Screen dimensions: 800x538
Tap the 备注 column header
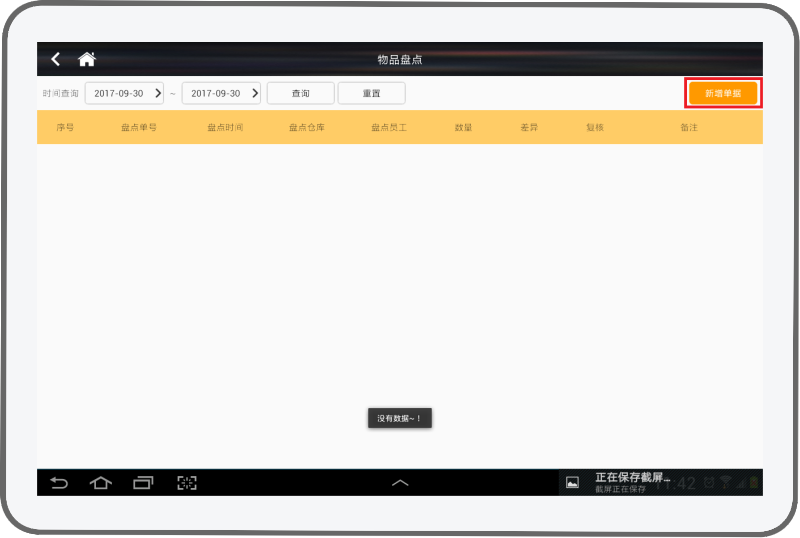pyautogui.click(x=688, y=128)
